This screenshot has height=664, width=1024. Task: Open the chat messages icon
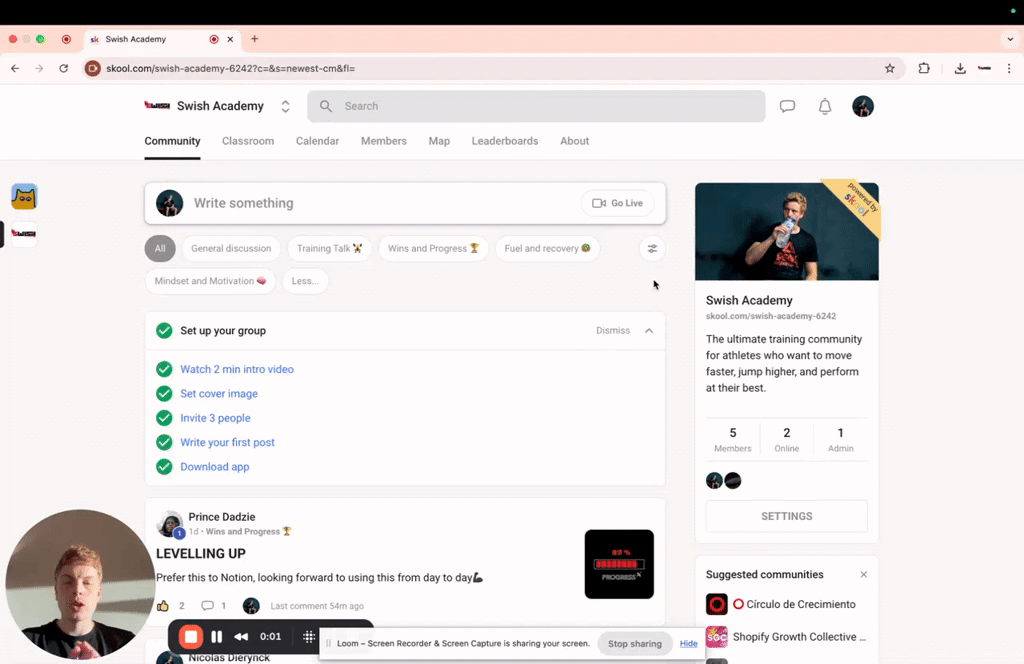coord(787,106)
